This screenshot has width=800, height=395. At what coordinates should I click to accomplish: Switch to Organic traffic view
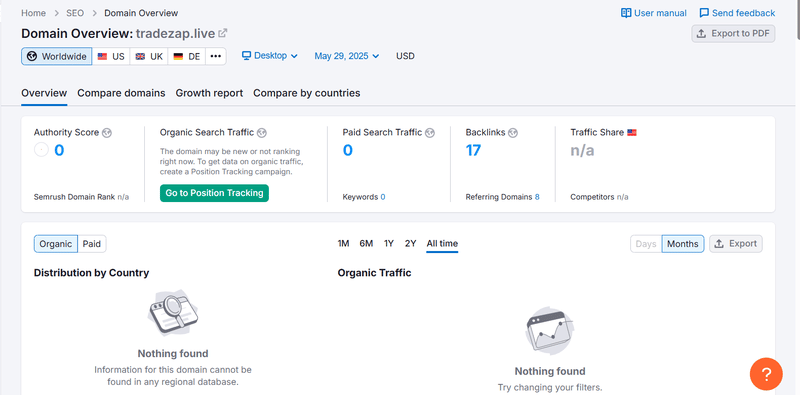(56, 244)
